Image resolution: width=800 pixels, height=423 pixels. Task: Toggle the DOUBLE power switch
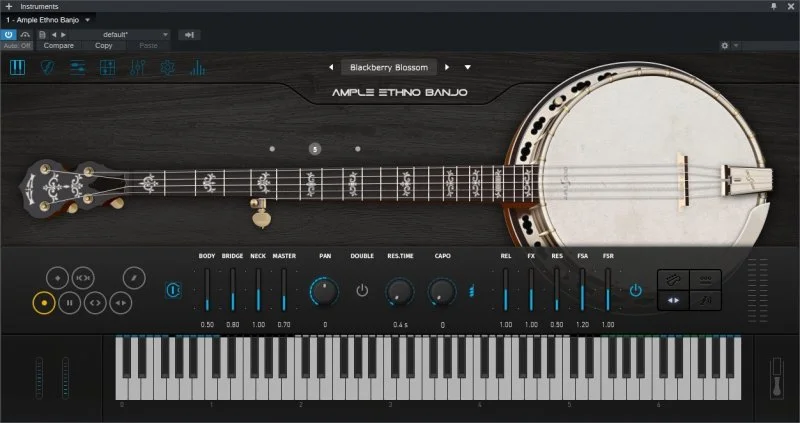coord(362,291)
